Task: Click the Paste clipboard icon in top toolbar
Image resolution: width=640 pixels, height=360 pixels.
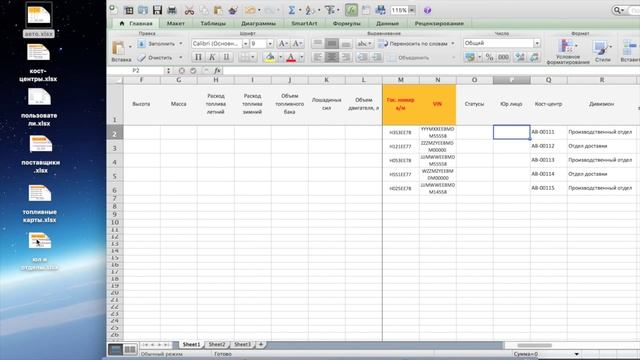Action: point(218,10)
